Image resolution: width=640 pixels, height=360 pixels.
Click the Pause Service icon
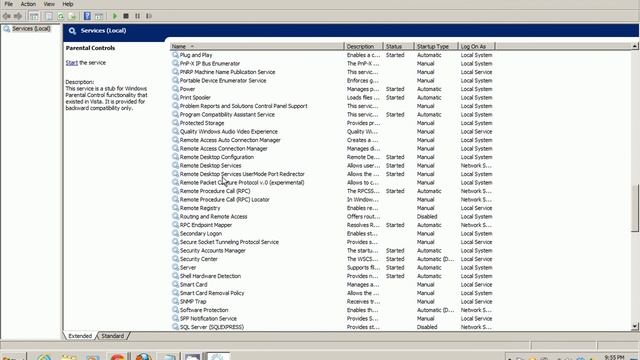pos(138,16)
